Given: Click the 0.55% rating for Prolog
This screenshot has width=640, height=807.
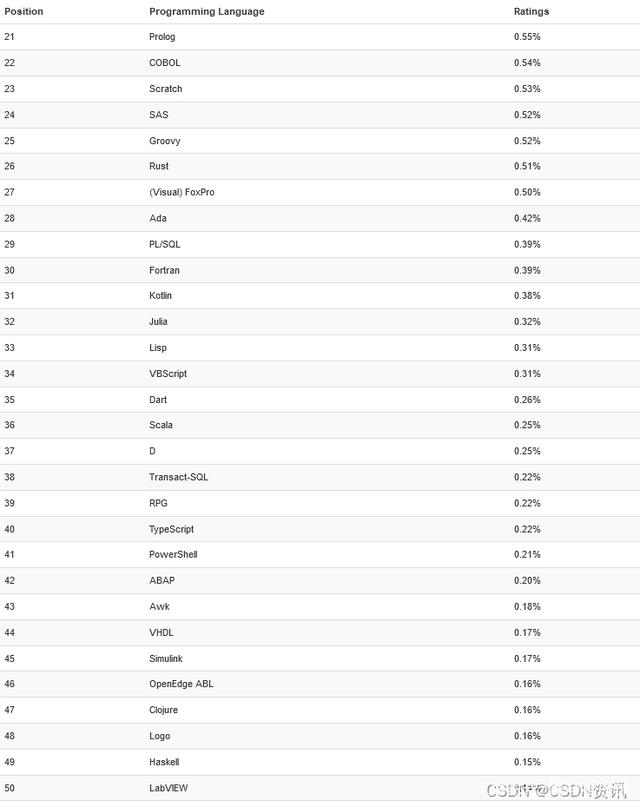Looking at the screenshot, I should click(527, 37).
